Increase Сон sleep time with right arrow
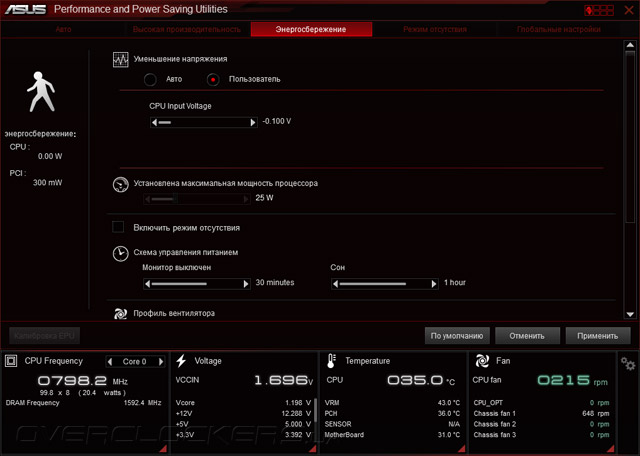640x456 pixels. point(434,284)
